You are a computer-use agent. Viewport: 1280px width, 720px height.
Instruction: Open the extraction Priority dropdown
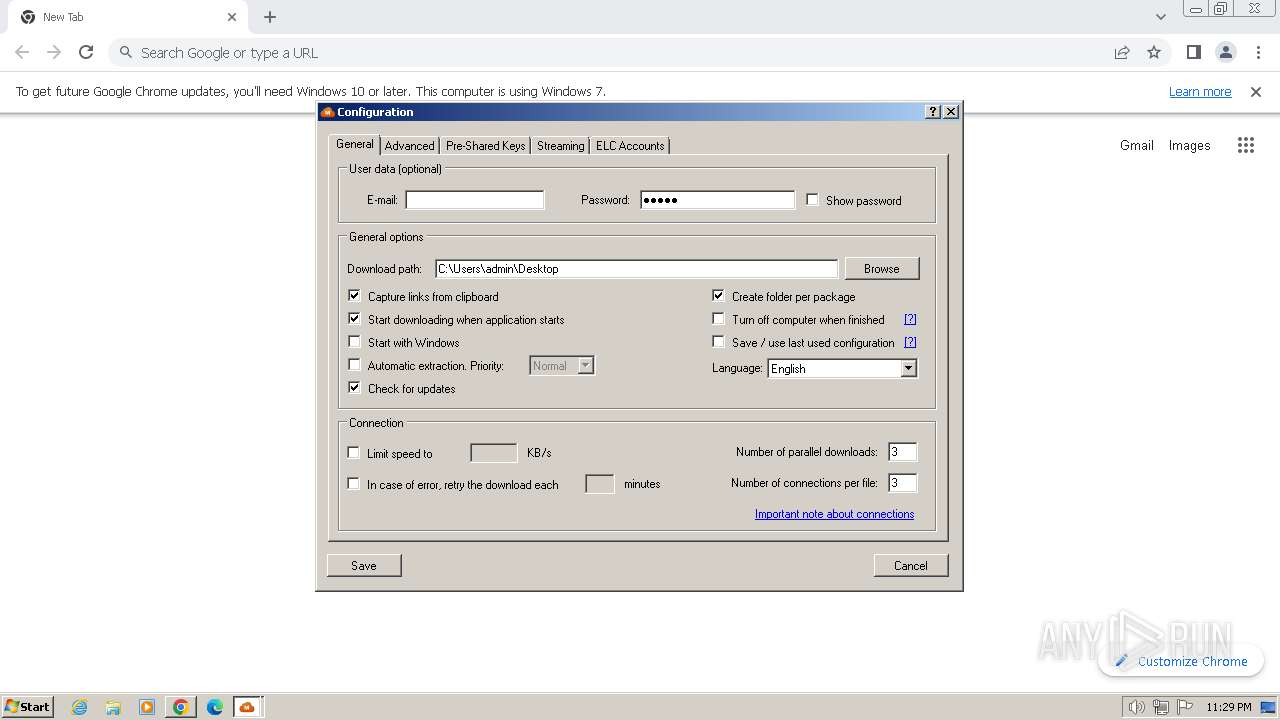click(x=562, y=366)
